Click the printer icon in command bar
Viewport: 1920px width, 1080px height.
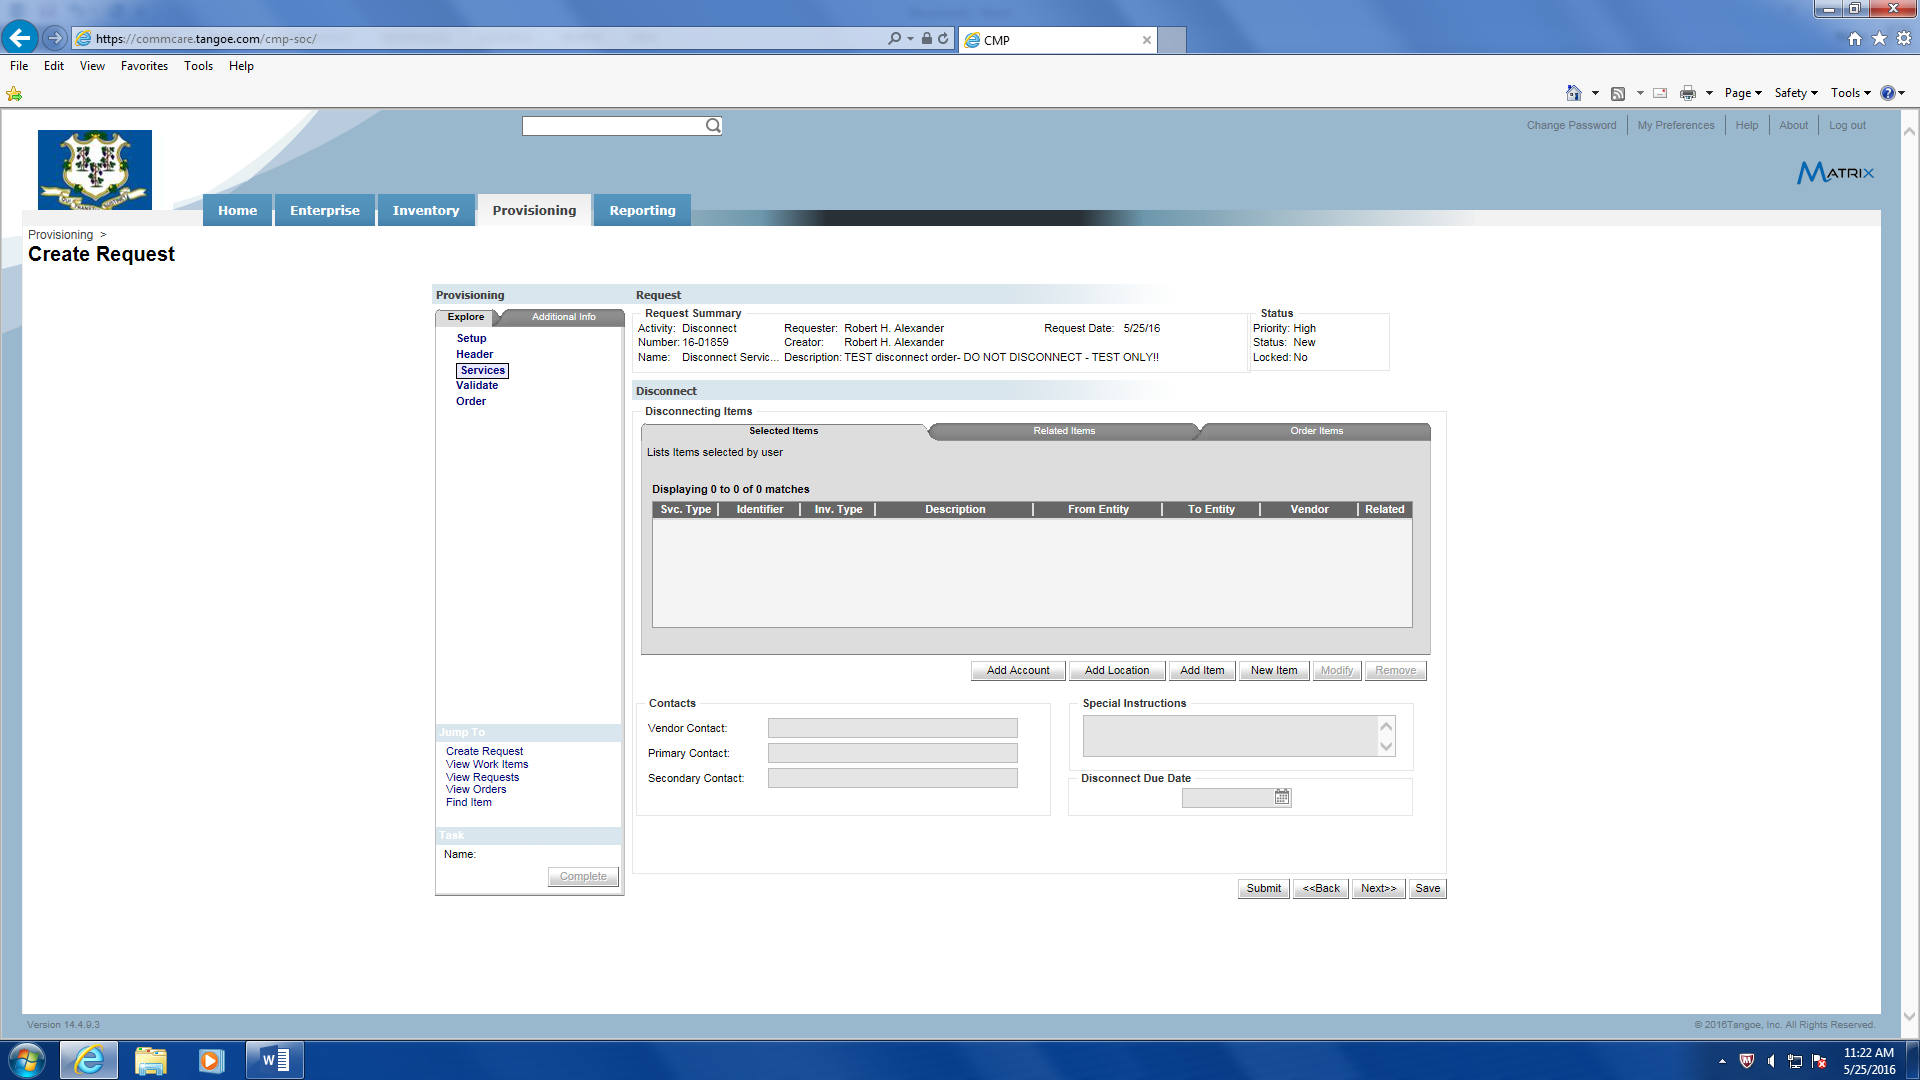[1688, 93]
